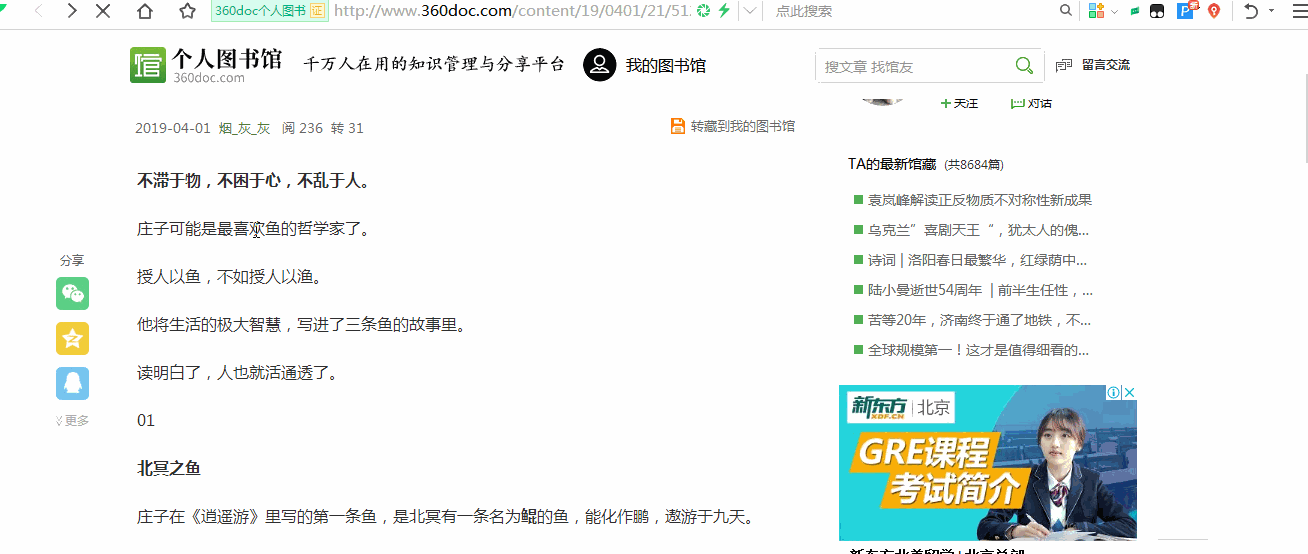
Task: Click the small green toolbar extension icon
Action: 1135,12
